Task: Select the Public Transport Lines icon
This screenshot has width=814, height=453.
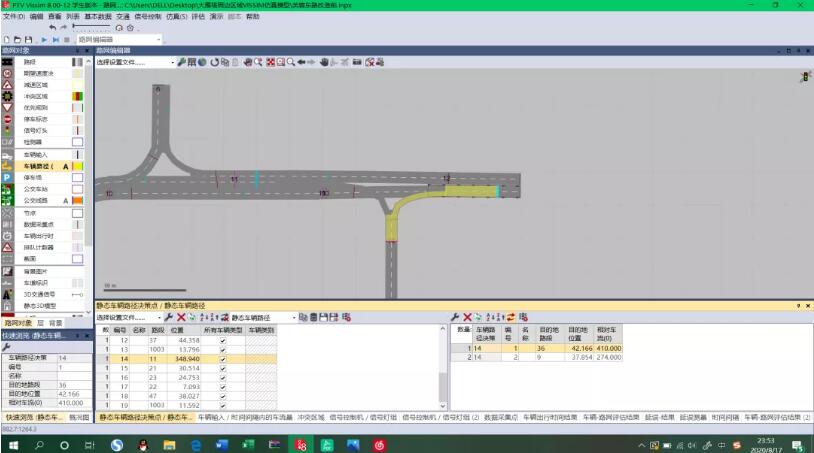Action: click(x=7, y=200)
